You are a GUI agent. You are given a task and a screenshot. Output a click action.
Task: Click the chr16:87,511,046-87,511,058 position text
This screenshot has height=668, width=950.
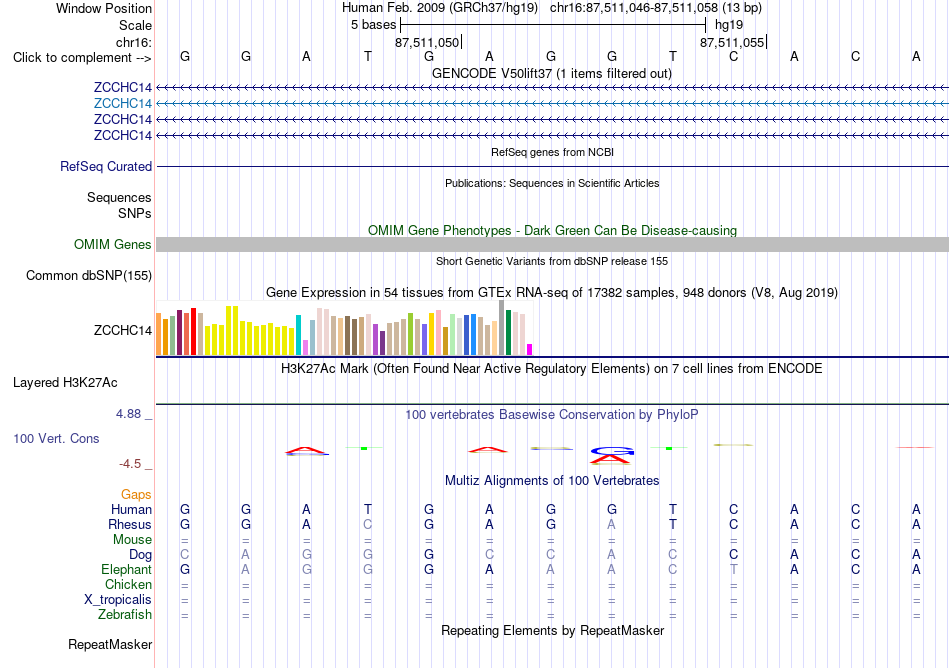pos(656,8)
